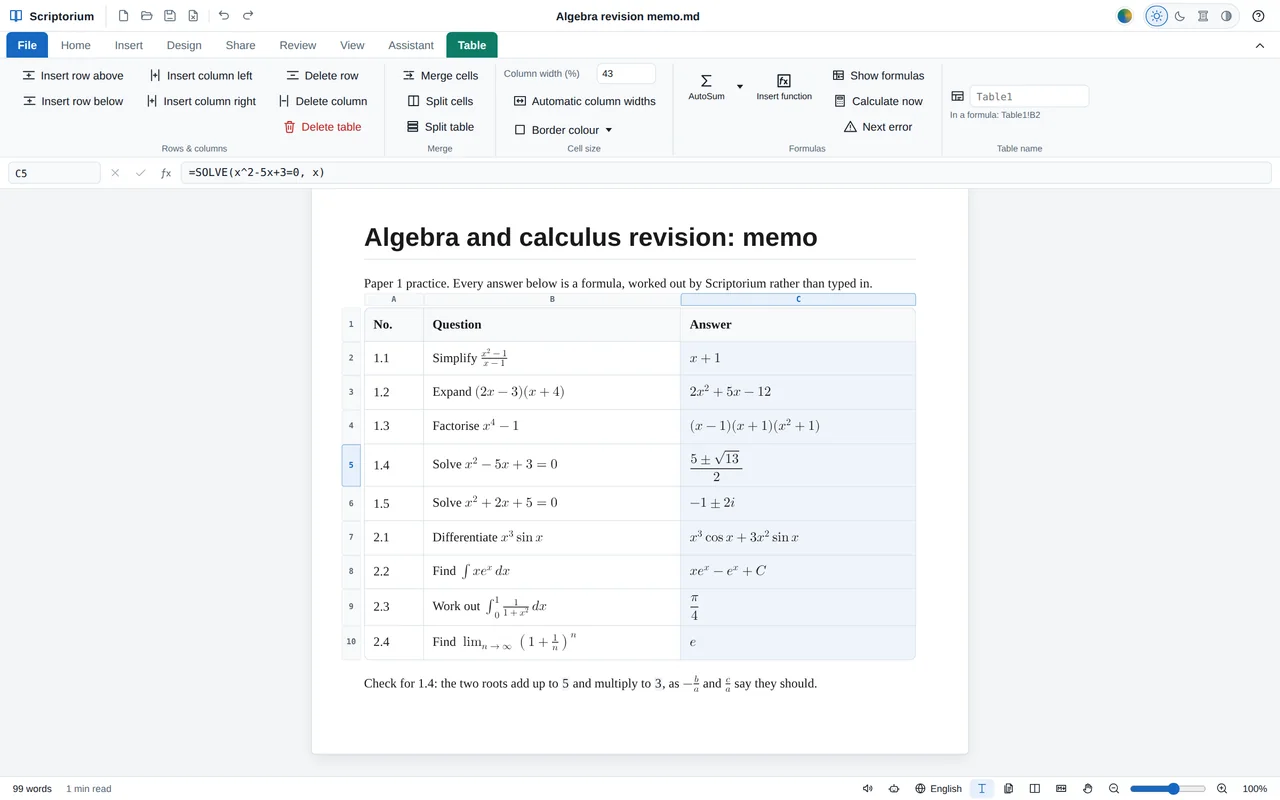Switch to the dark theme moon toggle

pyautogui.click(x=1180, y=16)
